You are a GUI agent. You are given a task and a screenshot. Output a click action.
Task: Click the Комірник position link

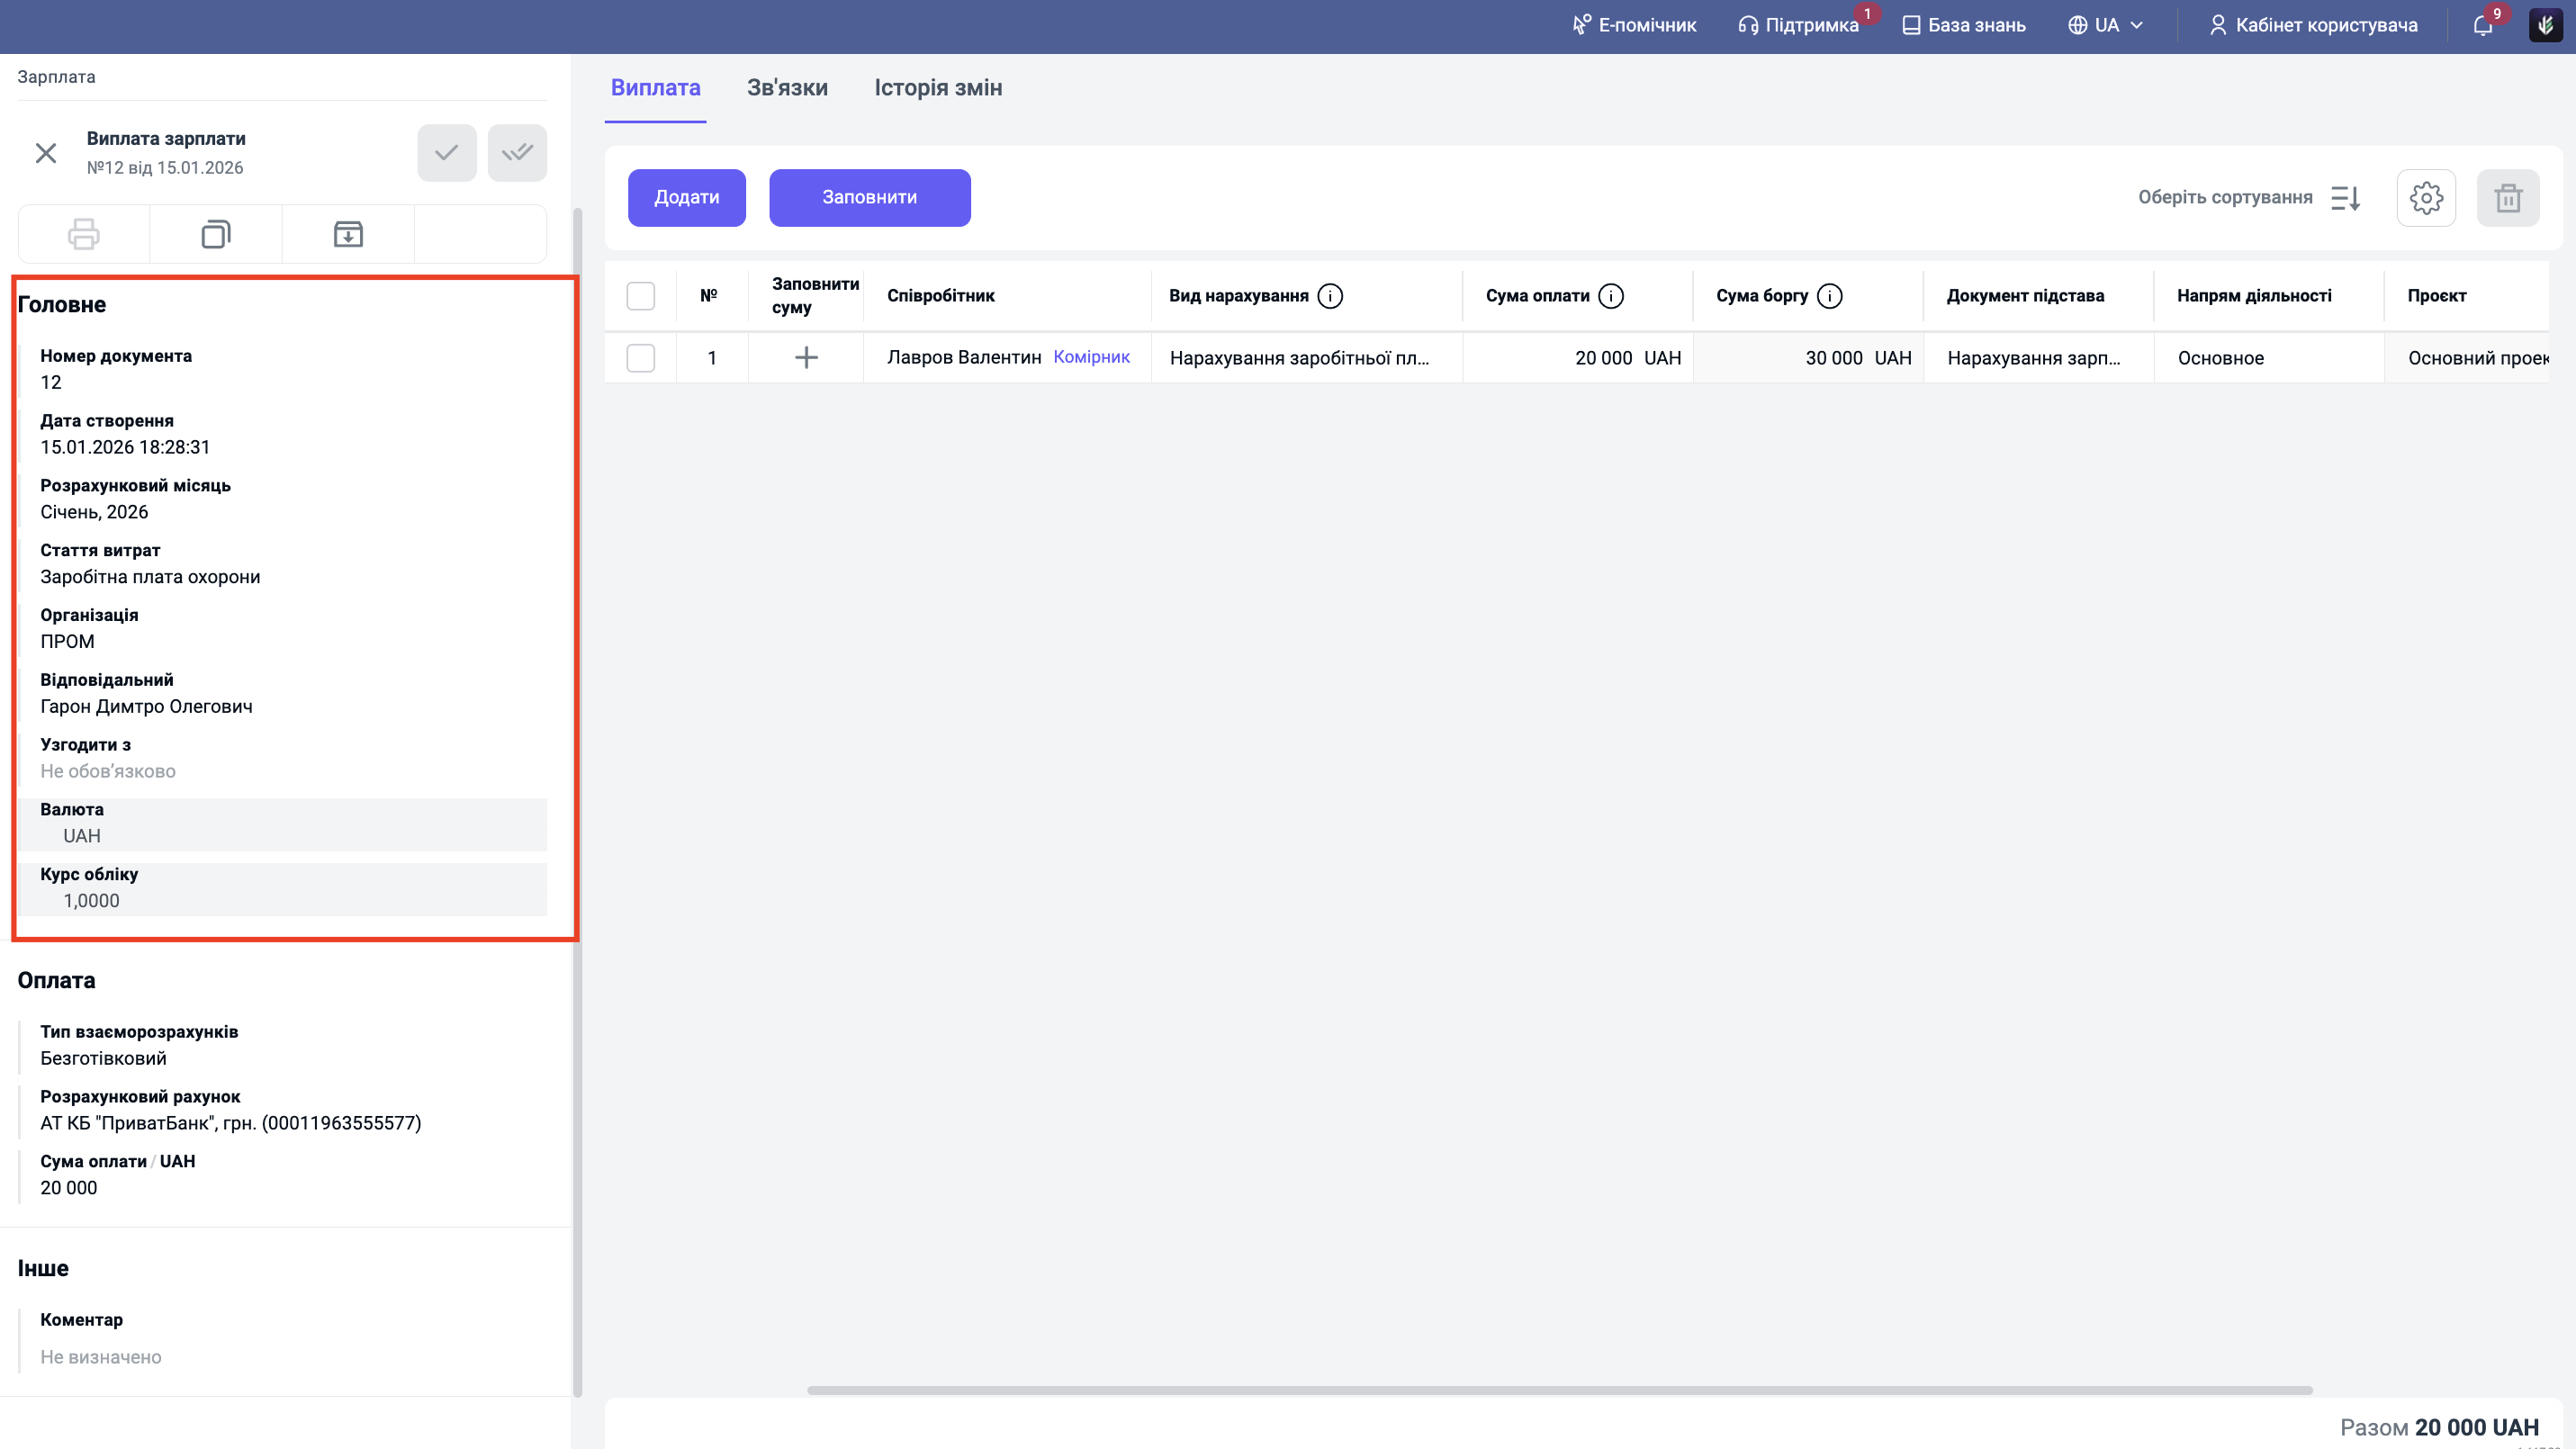pyautogui.click(x=1091, y=357)
